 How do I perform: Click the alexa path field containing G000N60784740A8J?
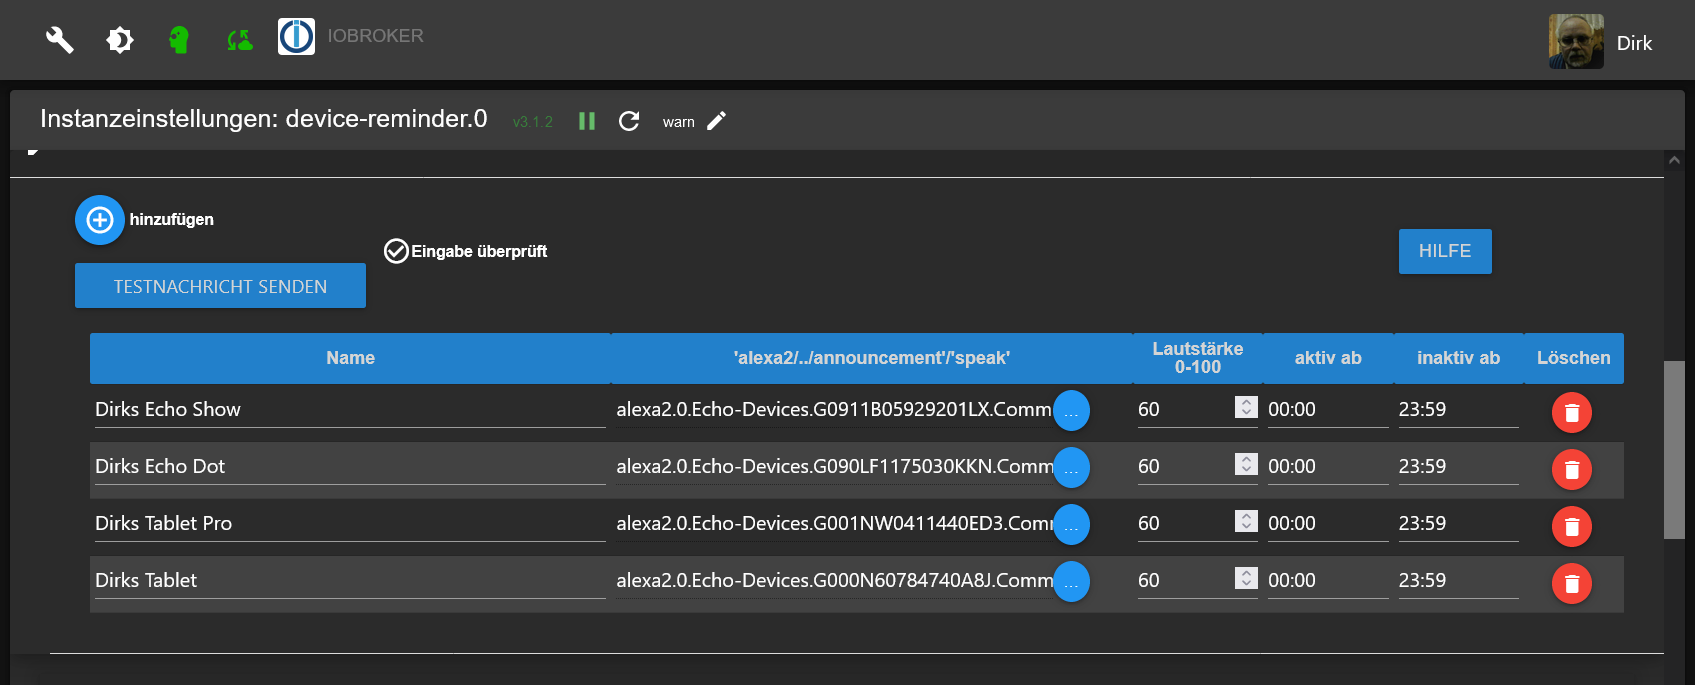pyautogui.click(x=834, y=580)
